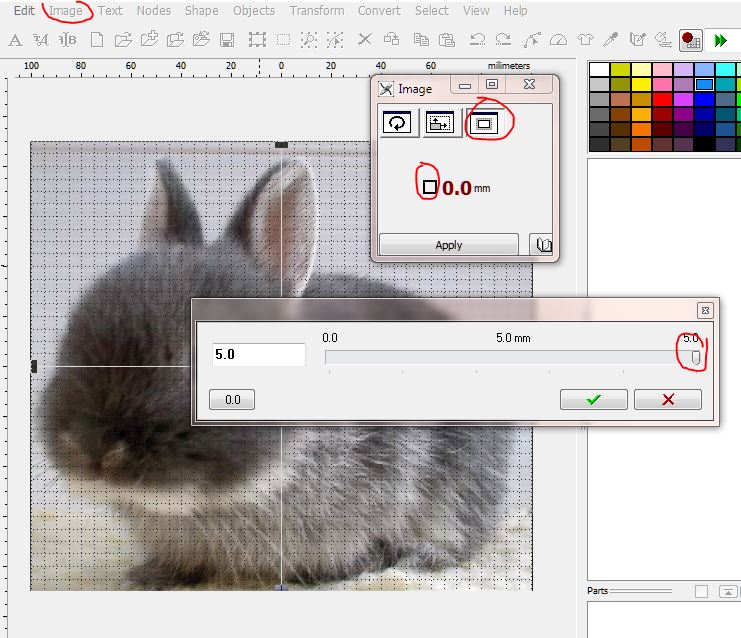Image resolution: width=741 pixels, height=638 pixels.
Task: Click the green fast-forward arrows icon
Action: [x=720, y=40]
